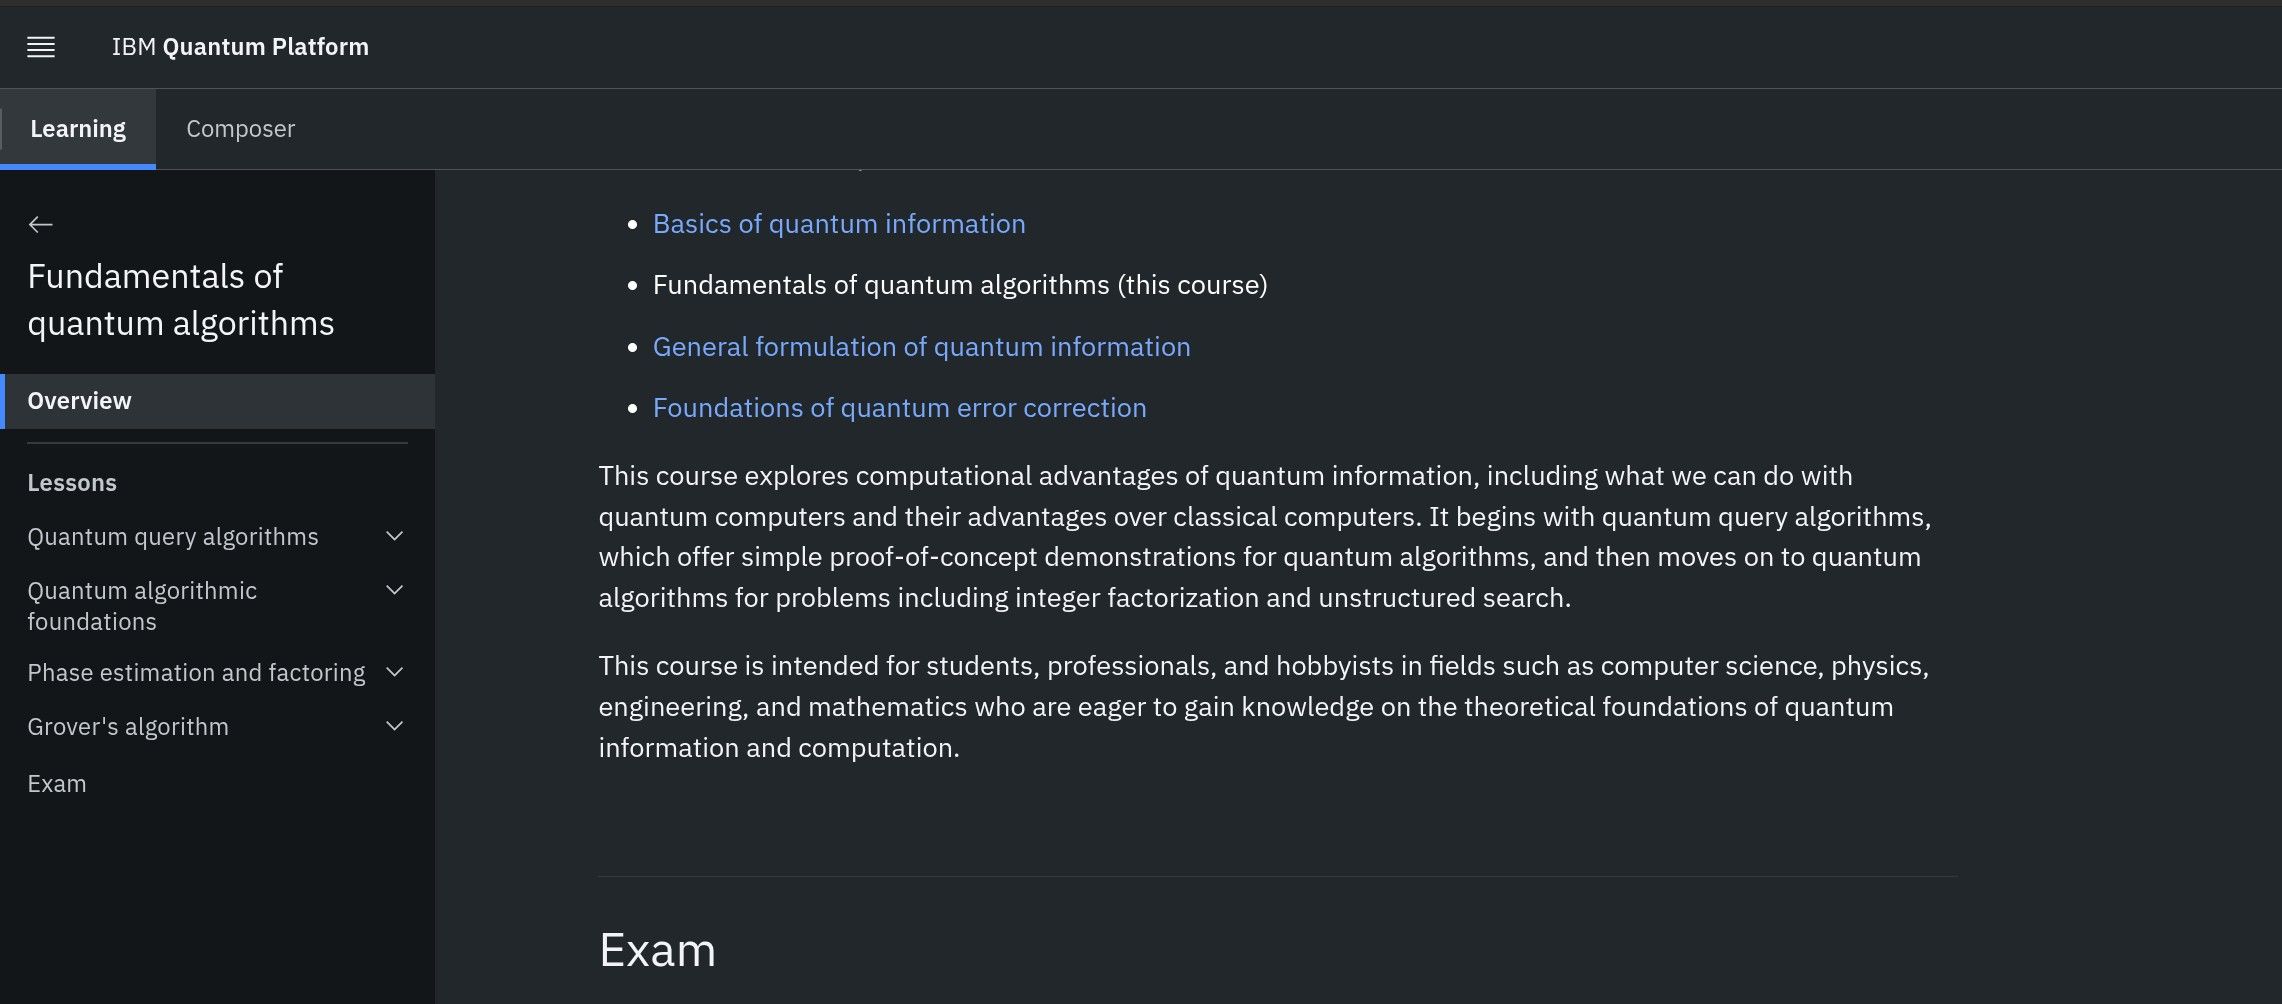The image size is (2282, 1004).
Task: Expand Grover's algorithm chevron
Action: 395,727
